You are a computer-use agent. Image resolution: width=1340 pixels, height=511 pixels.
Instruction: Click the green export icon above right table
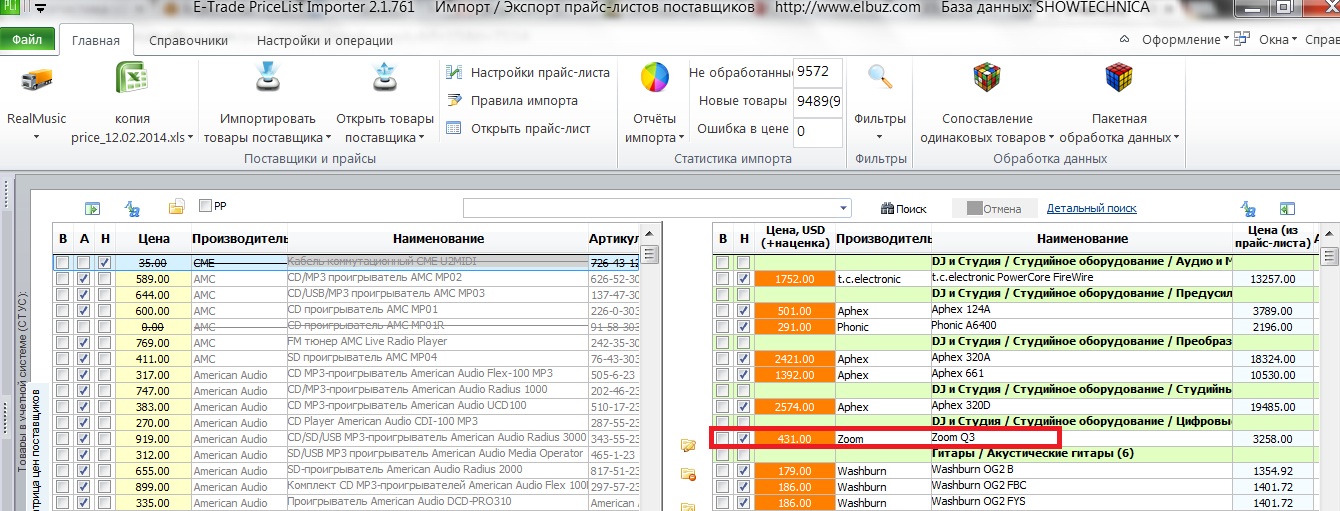click(1287, 208)
